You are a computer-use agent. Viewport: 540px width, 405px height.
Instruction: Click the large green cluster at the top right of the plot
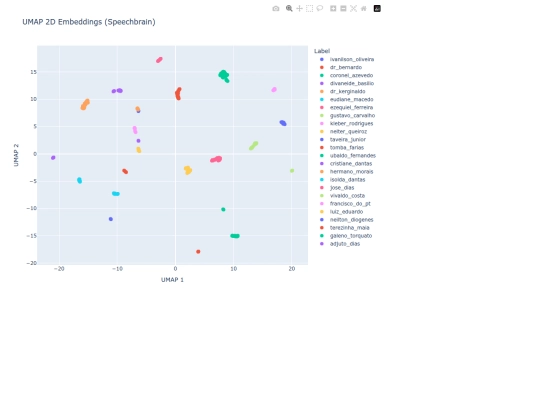(224, 75)
